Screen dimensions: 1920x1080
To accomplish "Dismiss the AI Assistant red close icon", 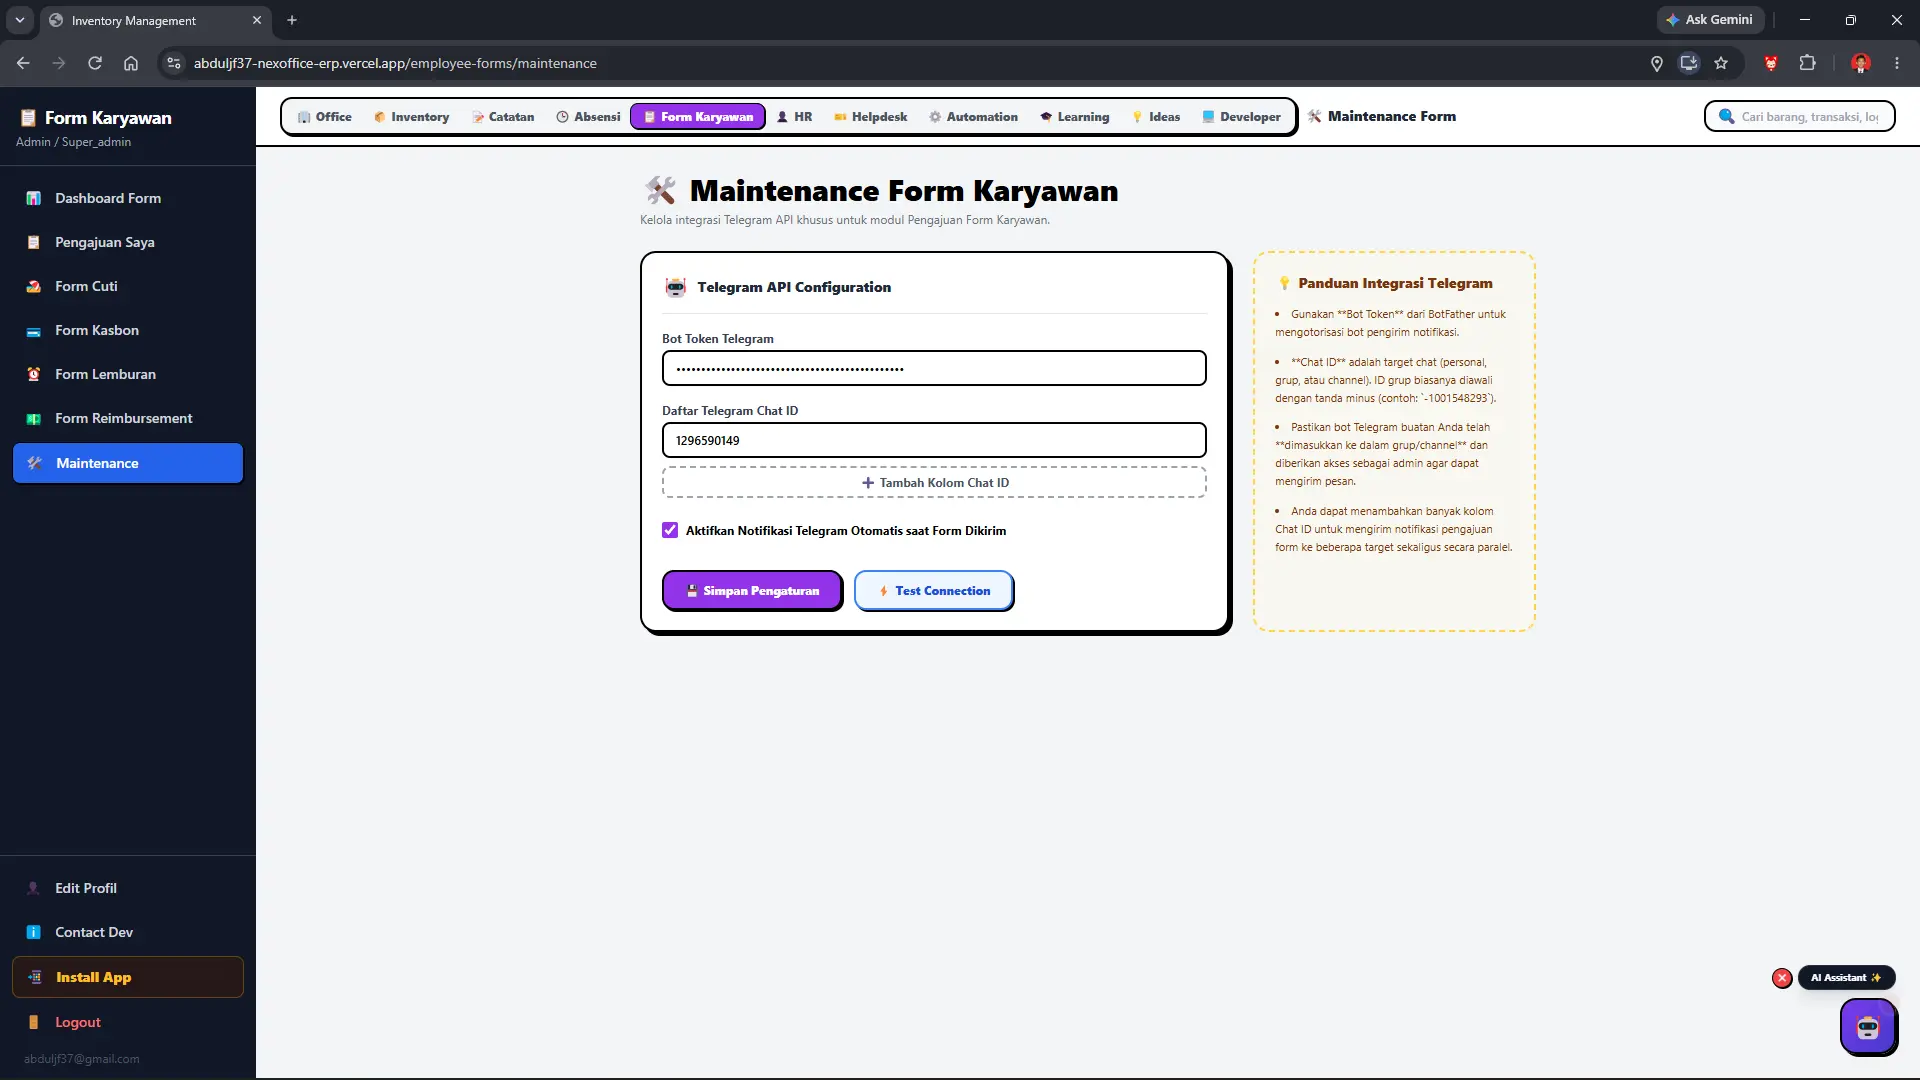I will pos(1782,978).
